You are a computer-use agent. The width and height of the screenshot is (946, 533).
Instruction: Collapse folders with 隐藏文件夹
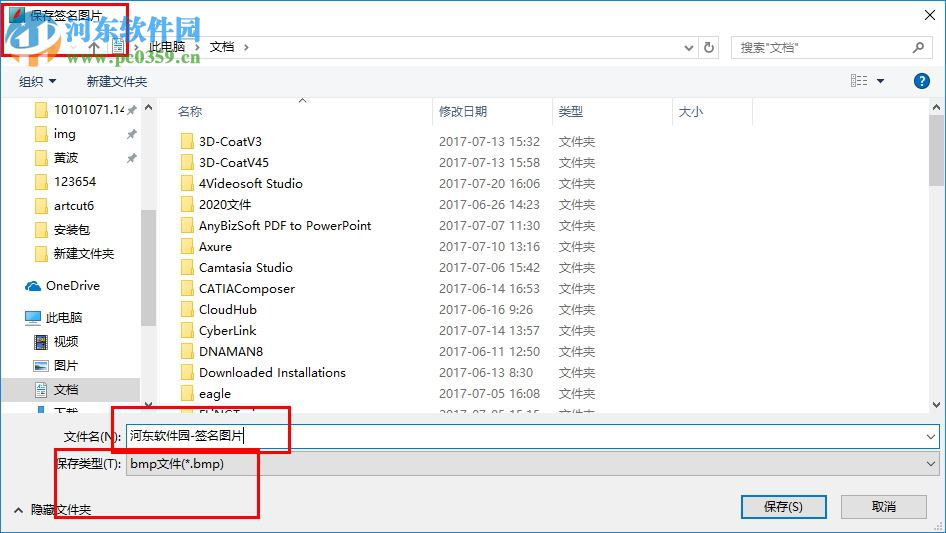pyautogui.click(x=52, y=510)
